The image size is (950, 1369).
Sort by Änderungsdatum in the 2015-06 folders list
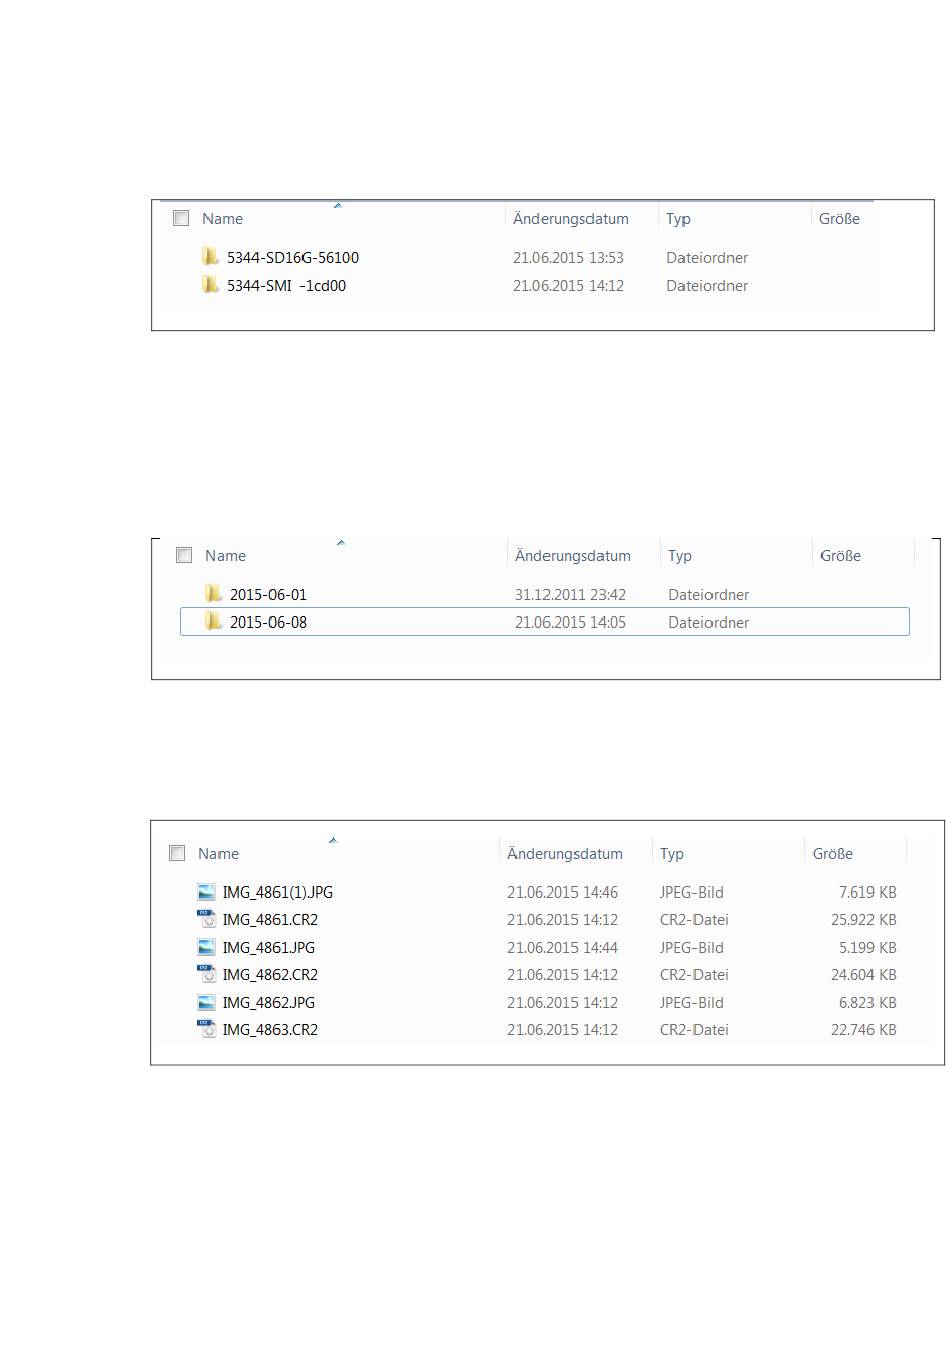(x=573, y=556)
